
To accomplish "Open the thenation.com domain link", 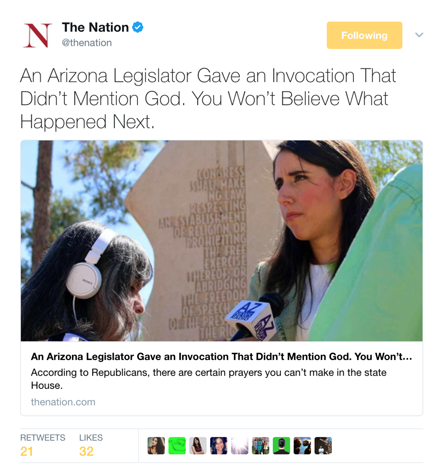I will click(x=63, y=402).
